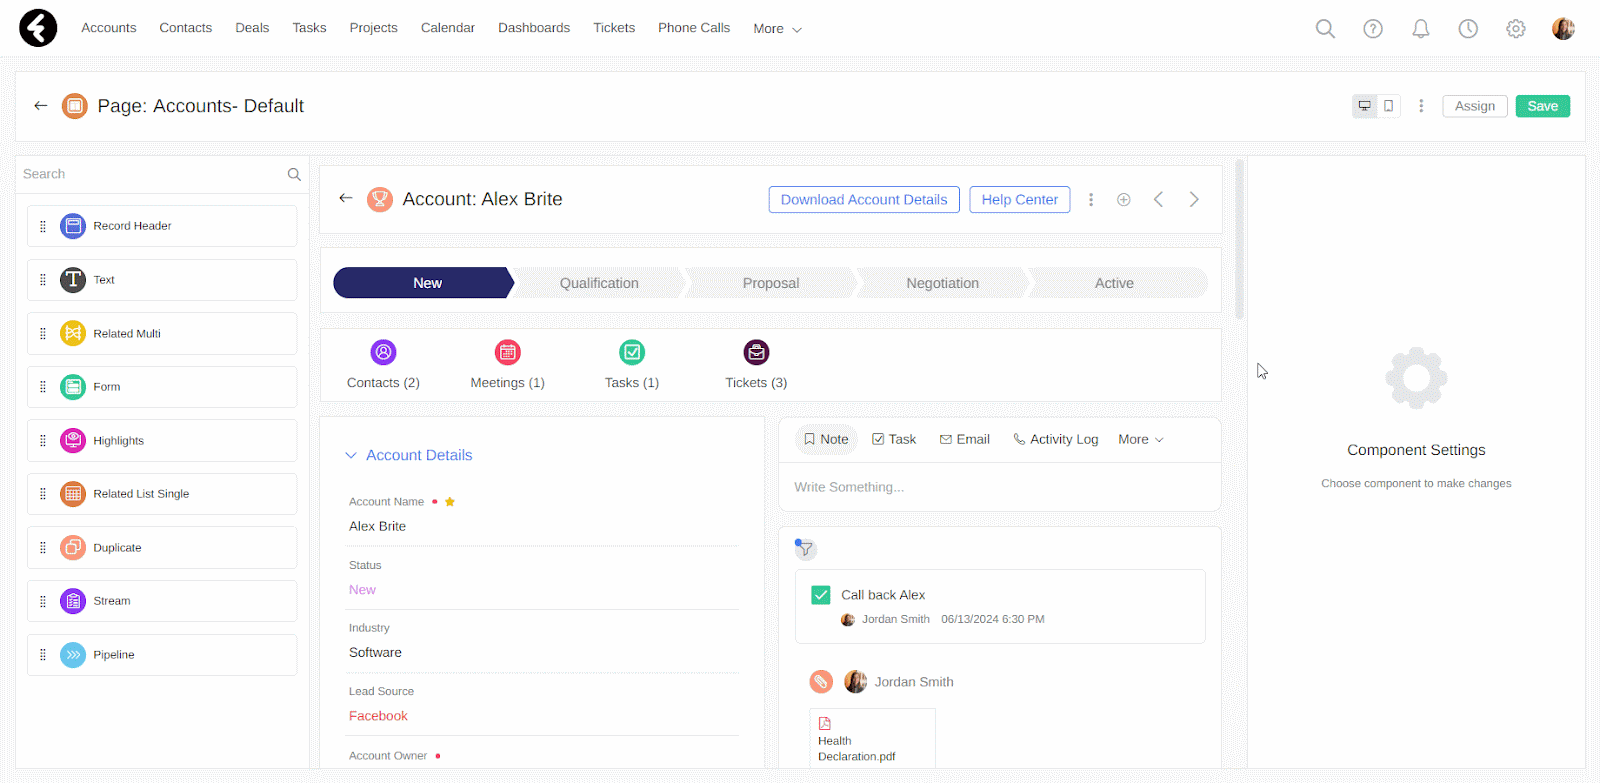Viewport: 1600px width, 783px height.
Task: Open the Tickets menu
Action: pyautogui.click(x=614, y=28)
